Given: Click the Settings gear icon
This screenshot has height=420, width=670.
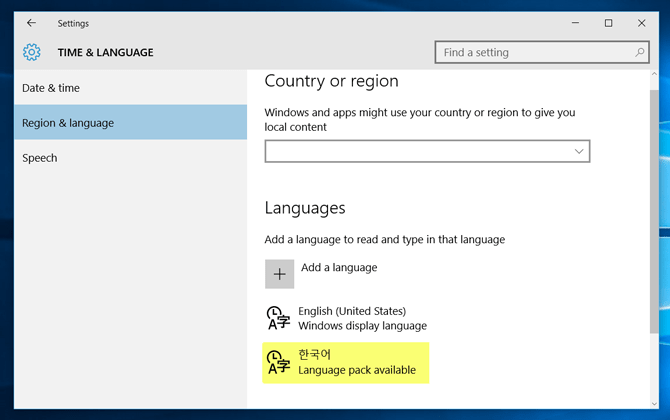Looking at the screenshot, I should pos(32,52).
